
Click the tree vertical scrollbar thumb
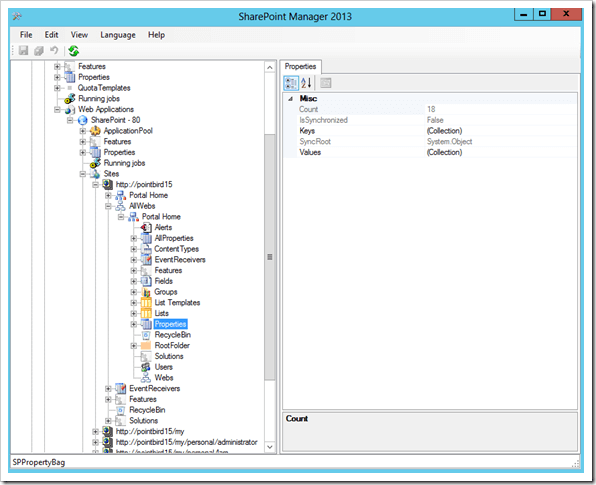point(270,257)
